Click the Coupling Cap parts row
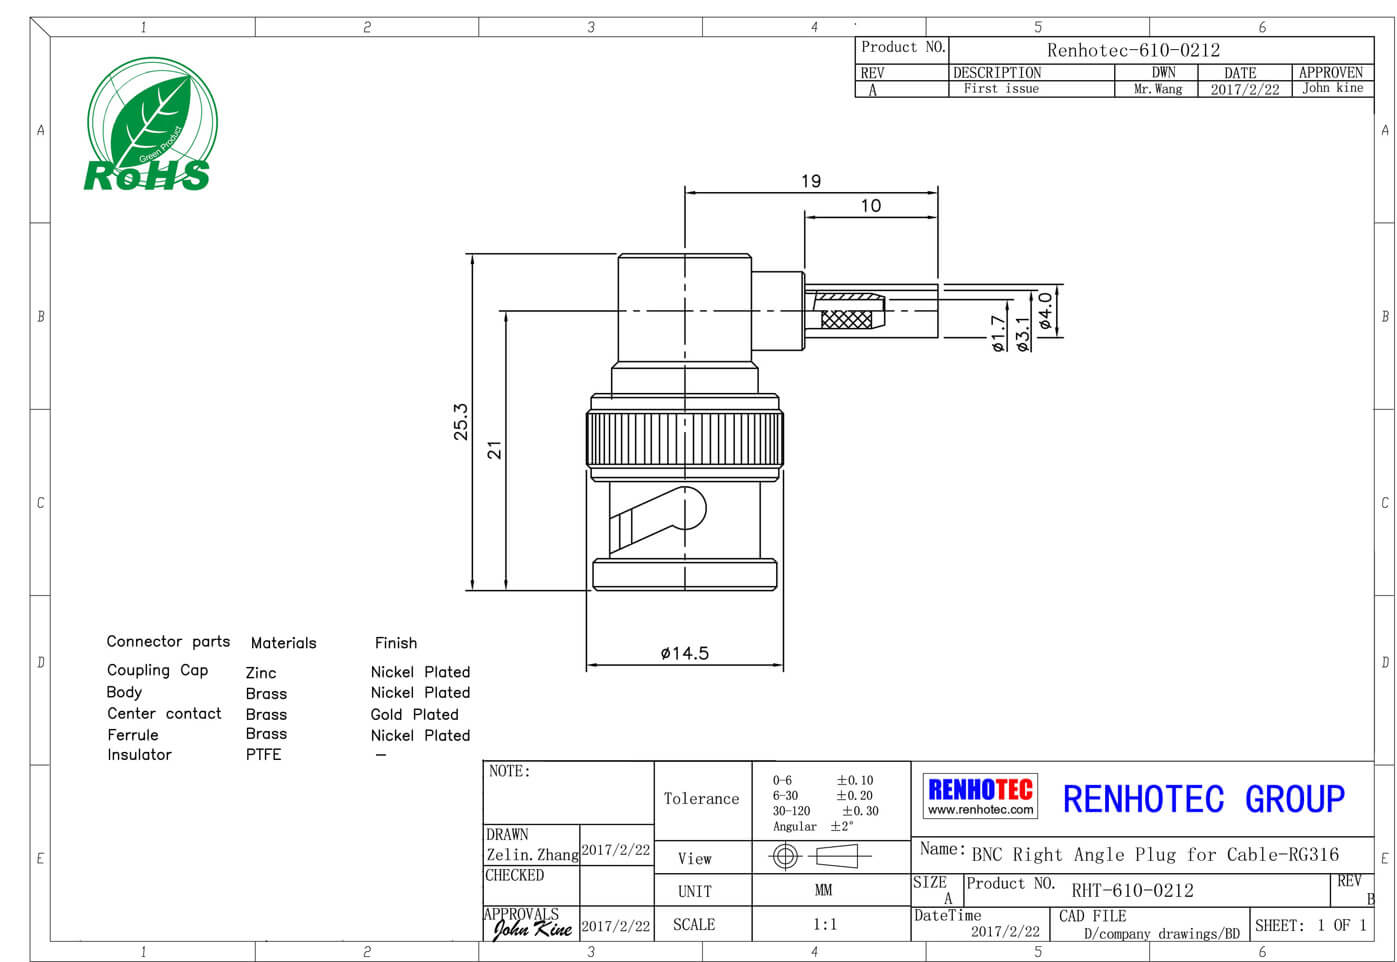This screenshot has height=962, width=1397. point(158,671)
